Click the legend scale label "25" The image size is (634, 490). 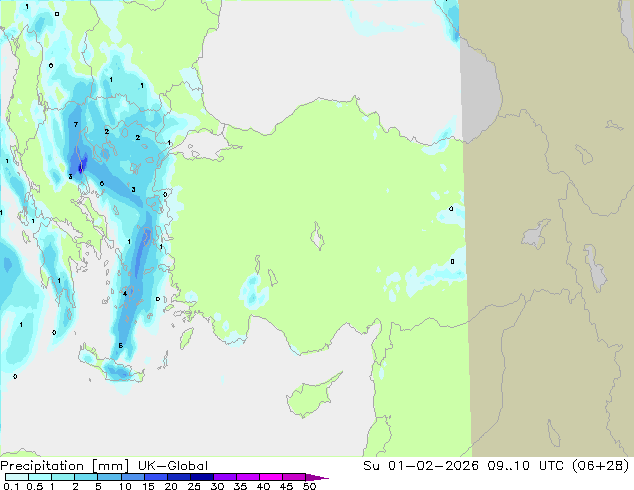tap(194, 486)
